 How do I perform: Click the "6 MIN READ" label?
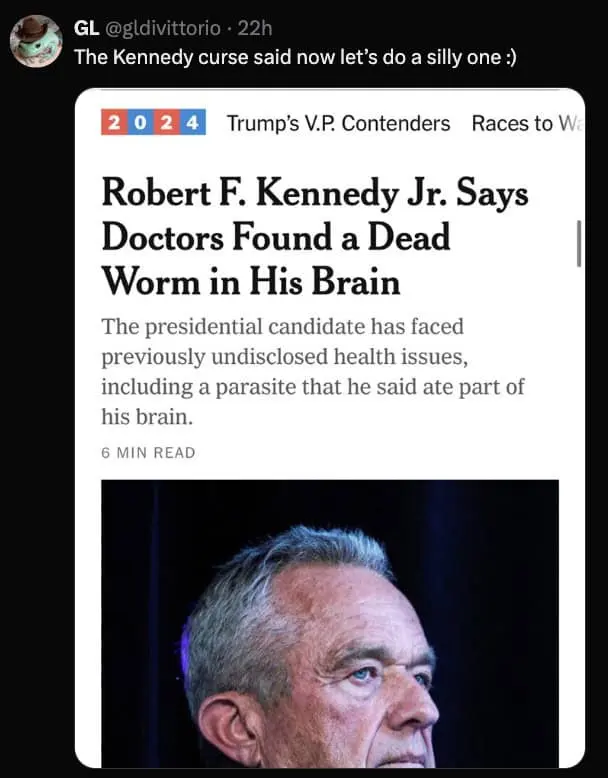[148, 452]
